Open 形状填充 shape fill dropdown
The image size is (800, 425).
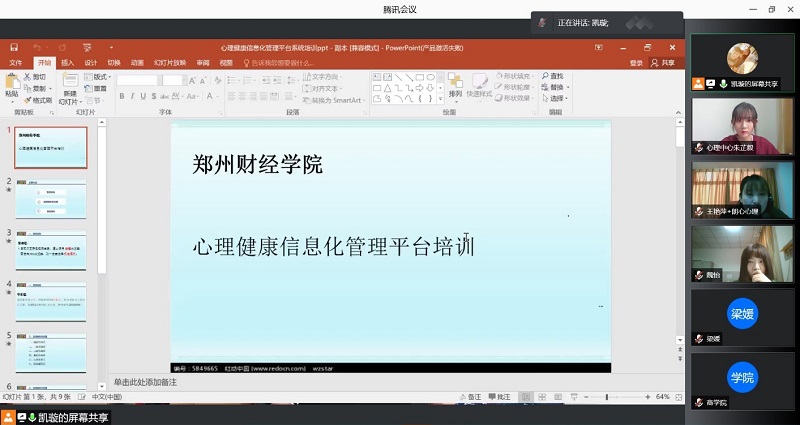[515, 76]
